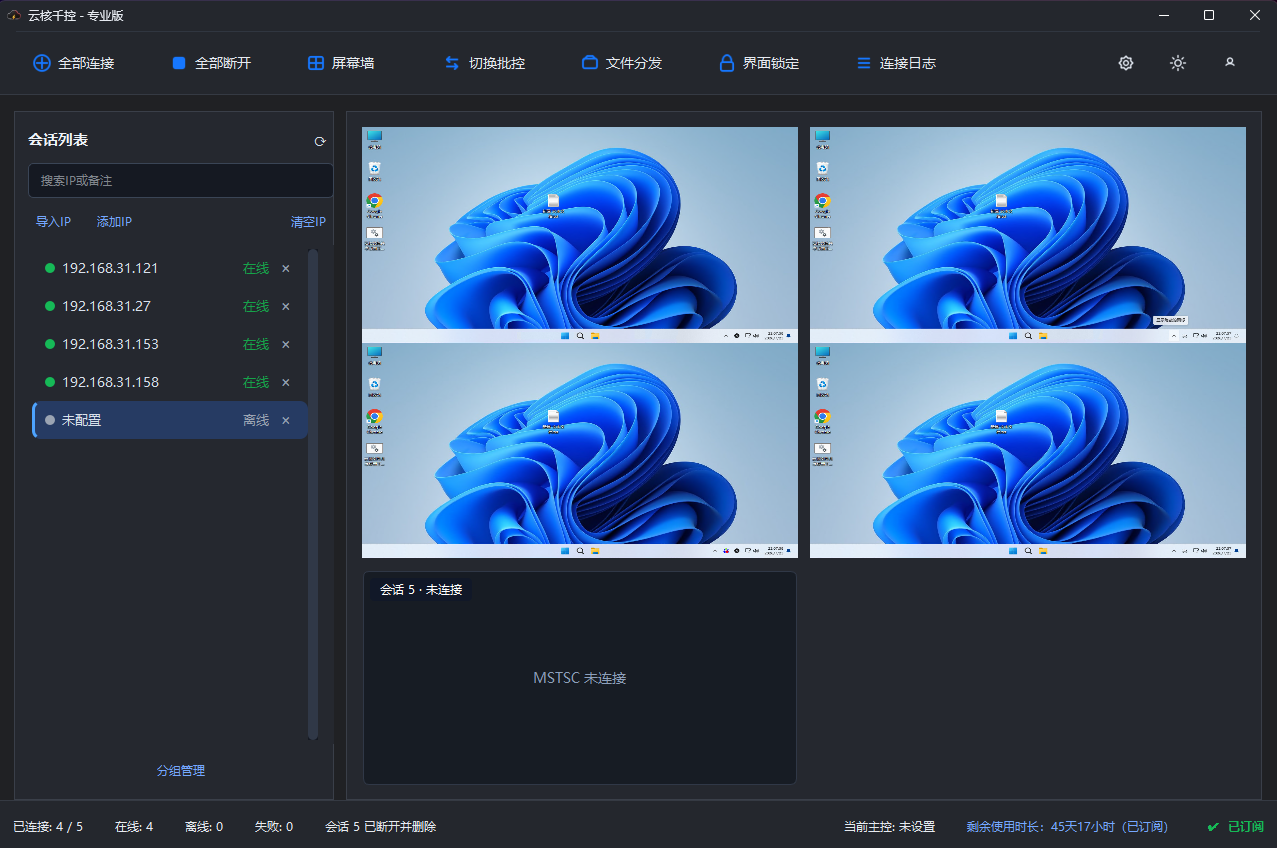Click Start button in bottom-right remote desktop

1013,551
